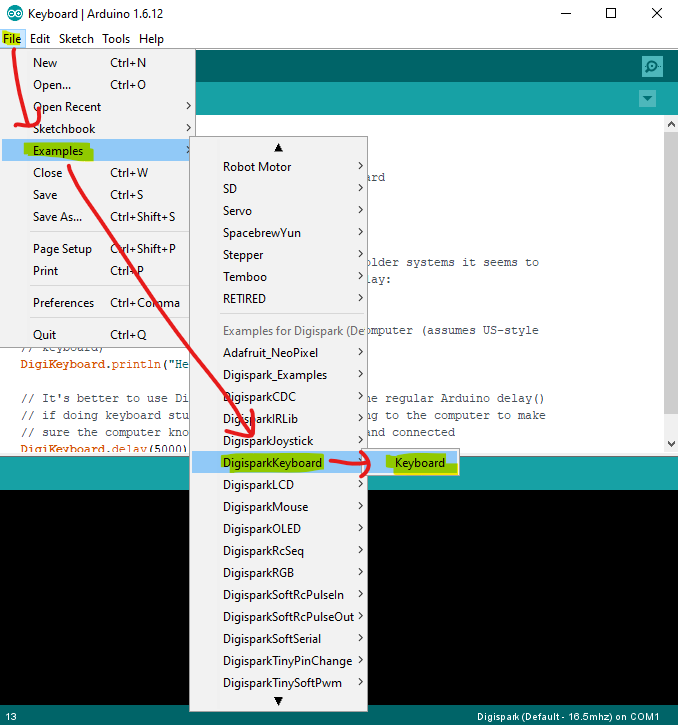Expand SD examples submenu

click(279, 189)
